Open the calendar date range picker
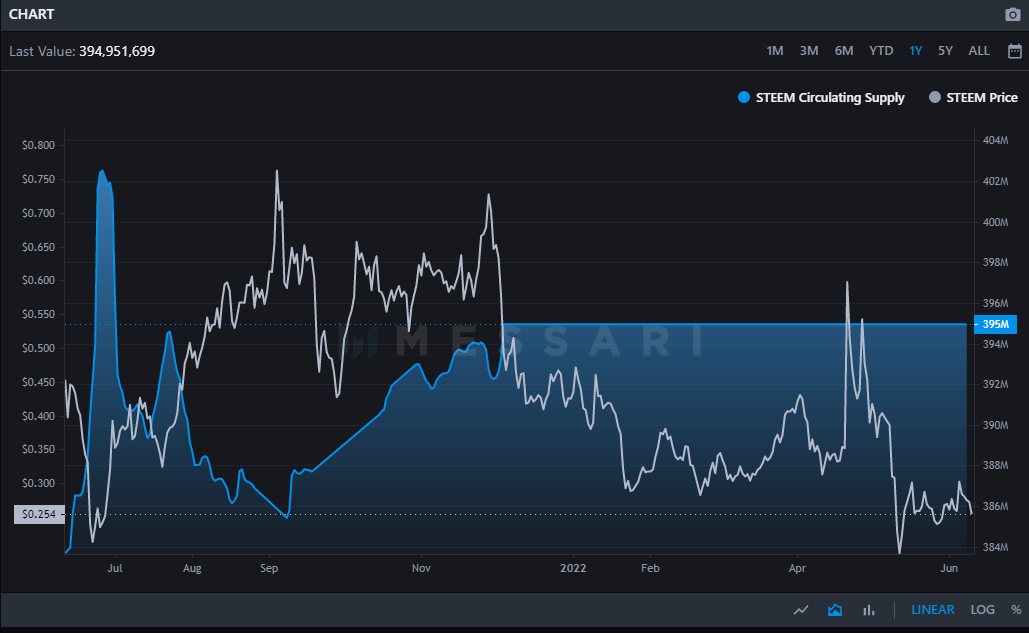Image resolution: width=1029 pixels, height=633 pixels. click(x=1015, y=51)
